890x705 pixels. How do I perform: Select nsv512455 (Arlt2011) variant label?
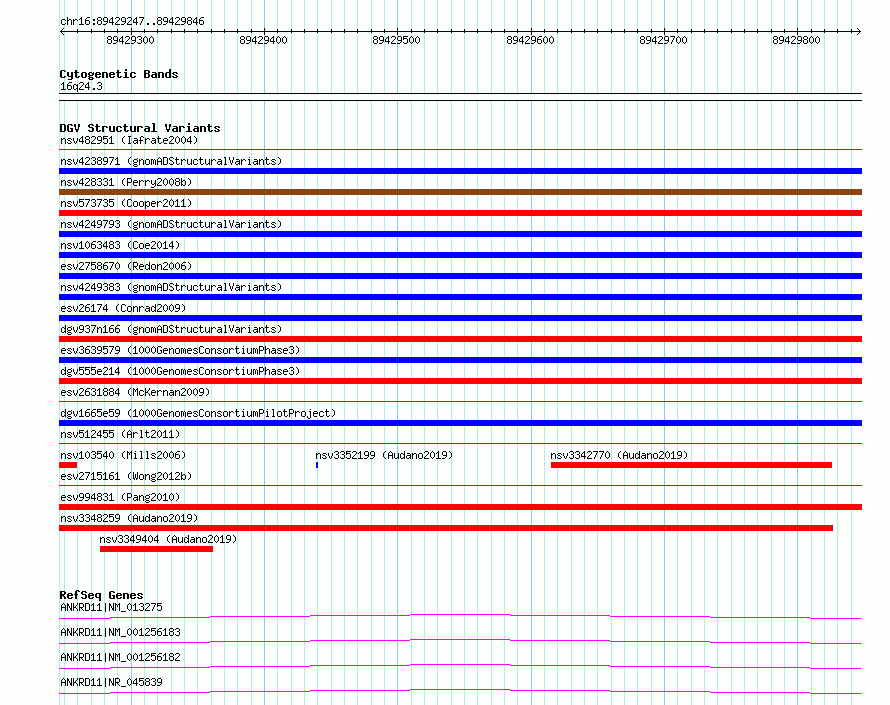120,434
